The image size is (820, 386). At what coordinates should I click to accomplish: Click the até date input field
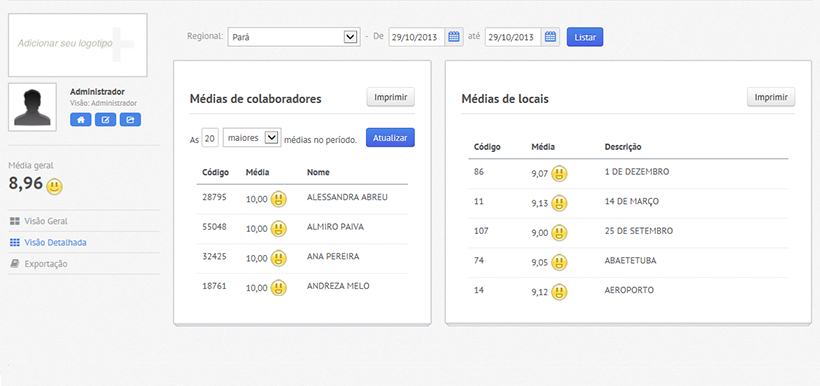[513, 37]
